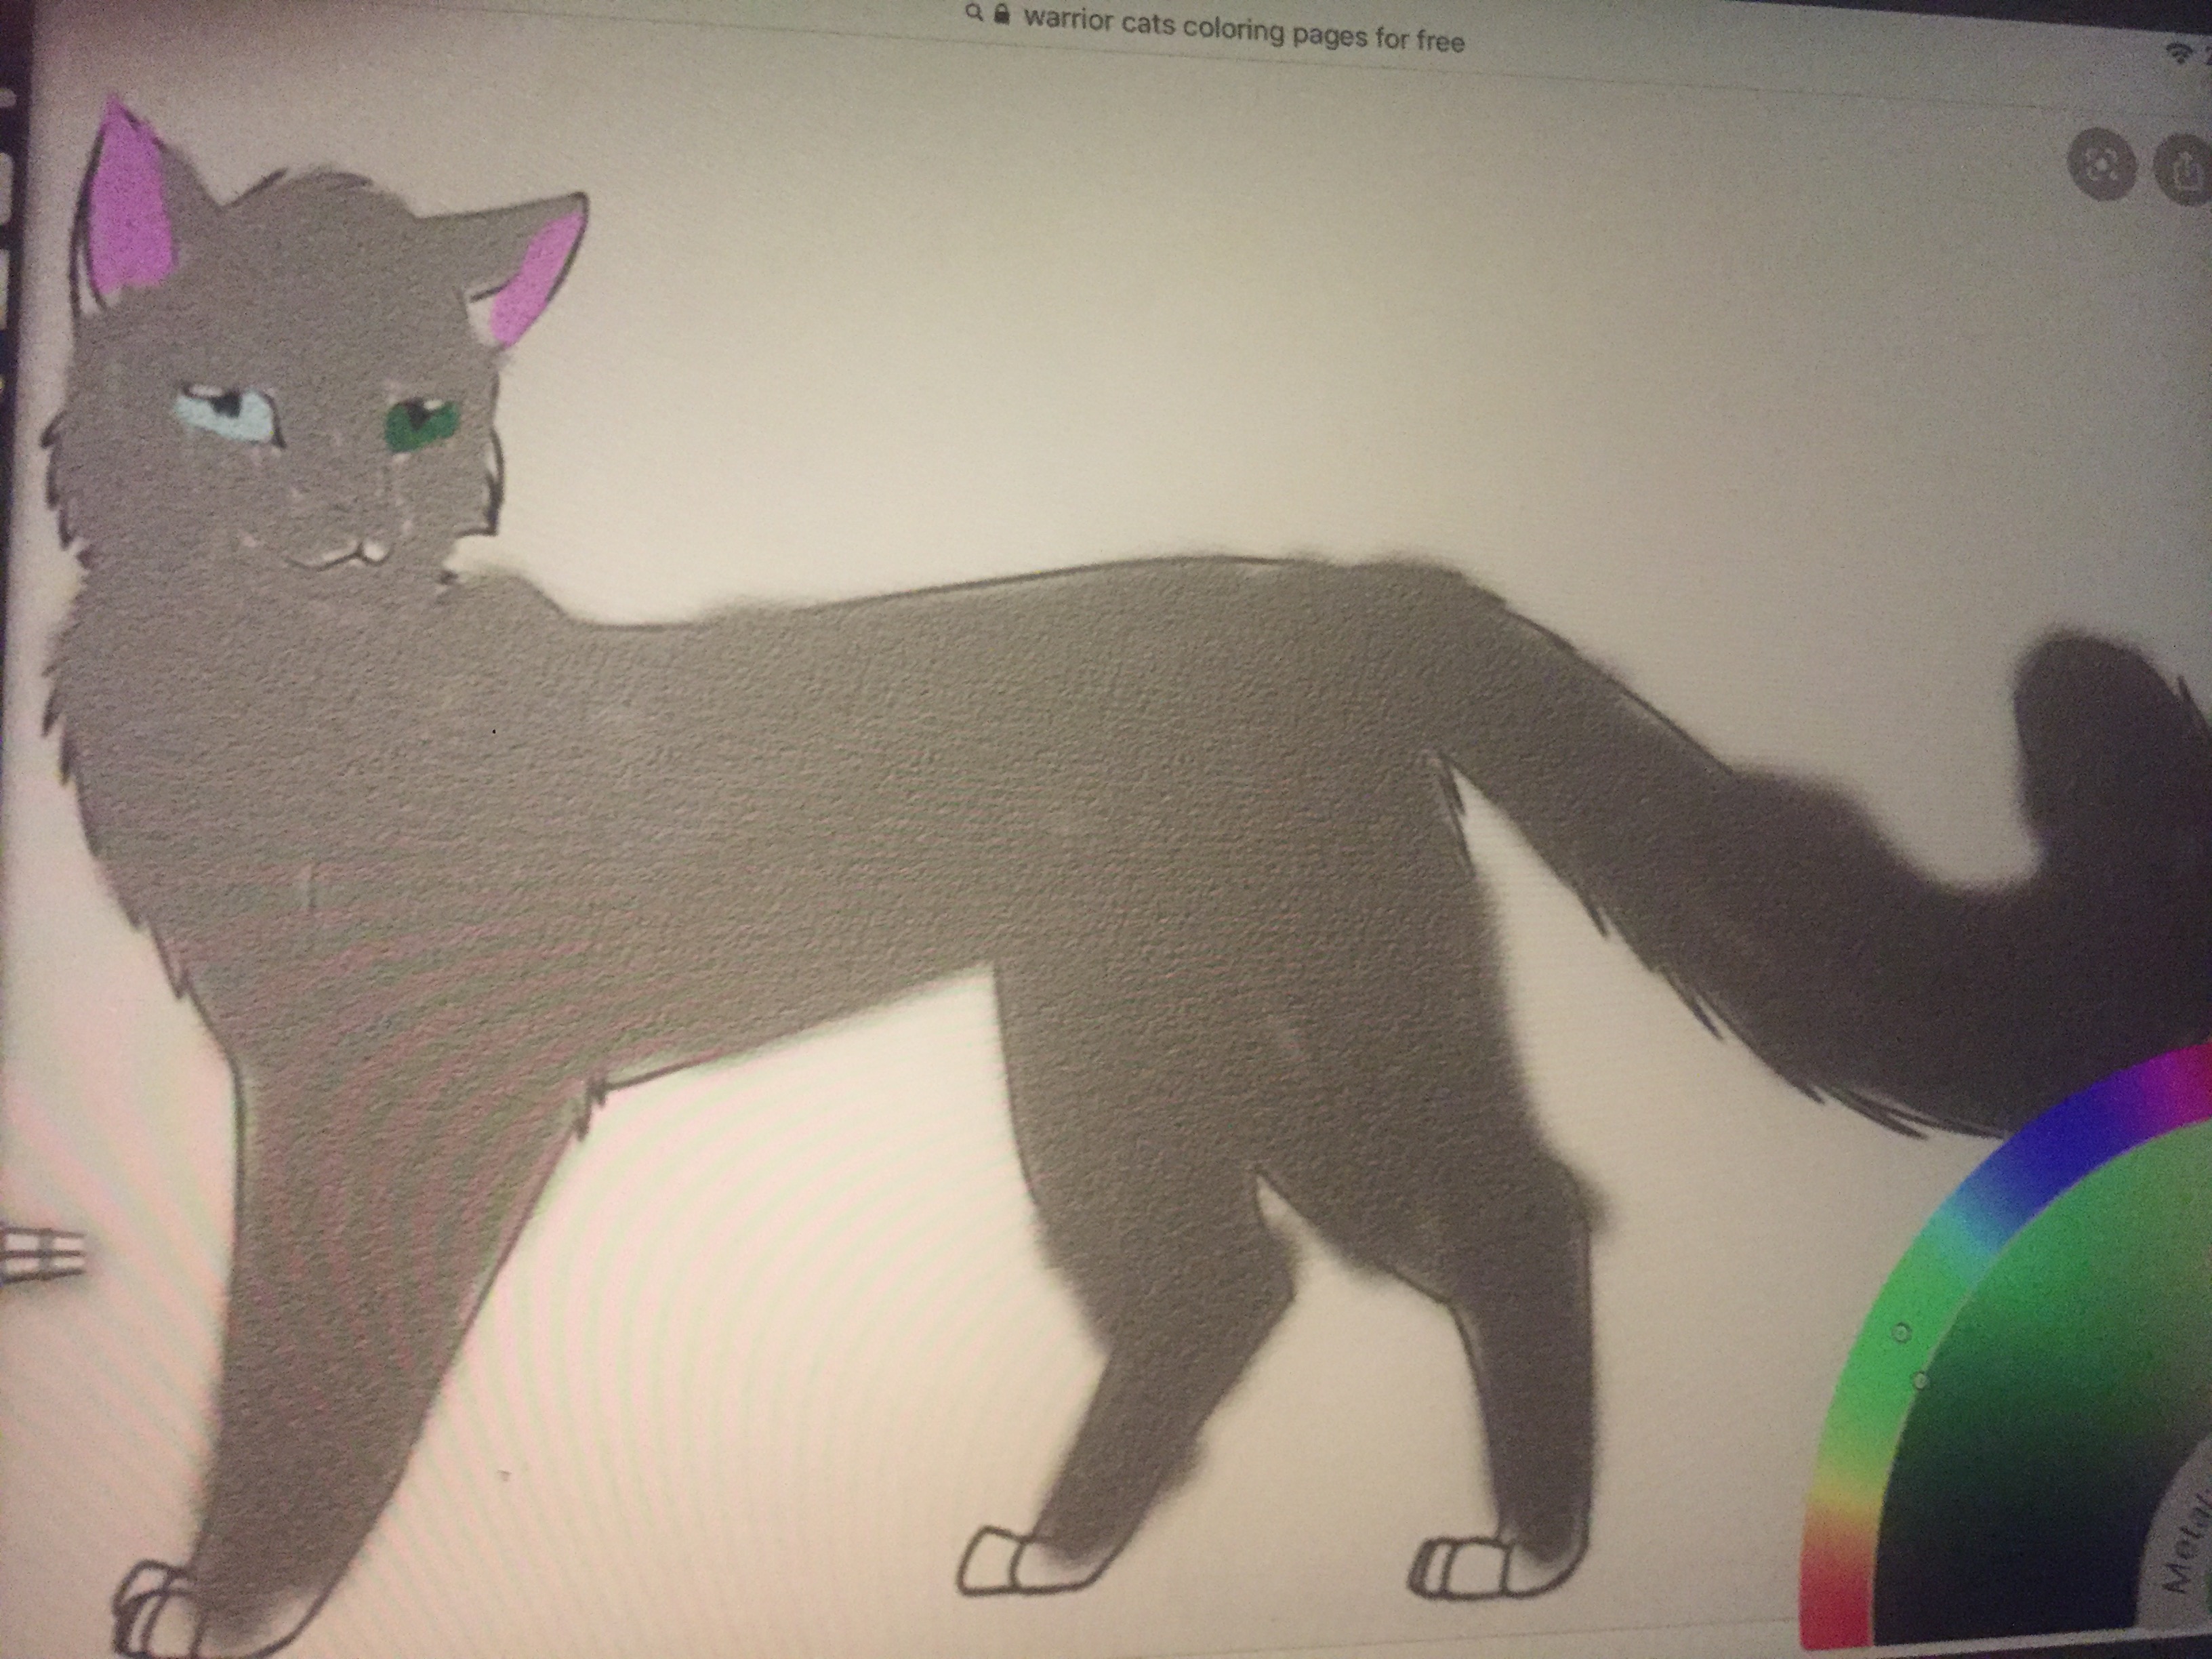
Task: Select the hue ring's small circular handle
Action: pyautogui.click(x=1902, y=1332)
